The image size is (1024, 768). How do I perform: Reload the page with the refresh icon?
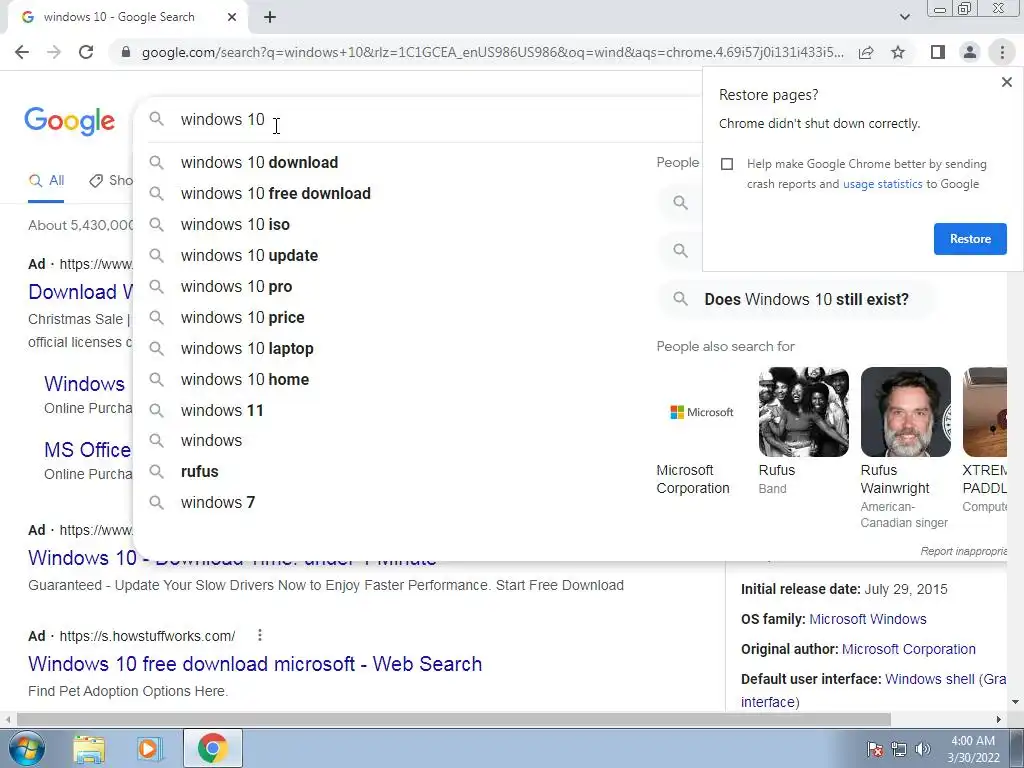coord(86,52)
